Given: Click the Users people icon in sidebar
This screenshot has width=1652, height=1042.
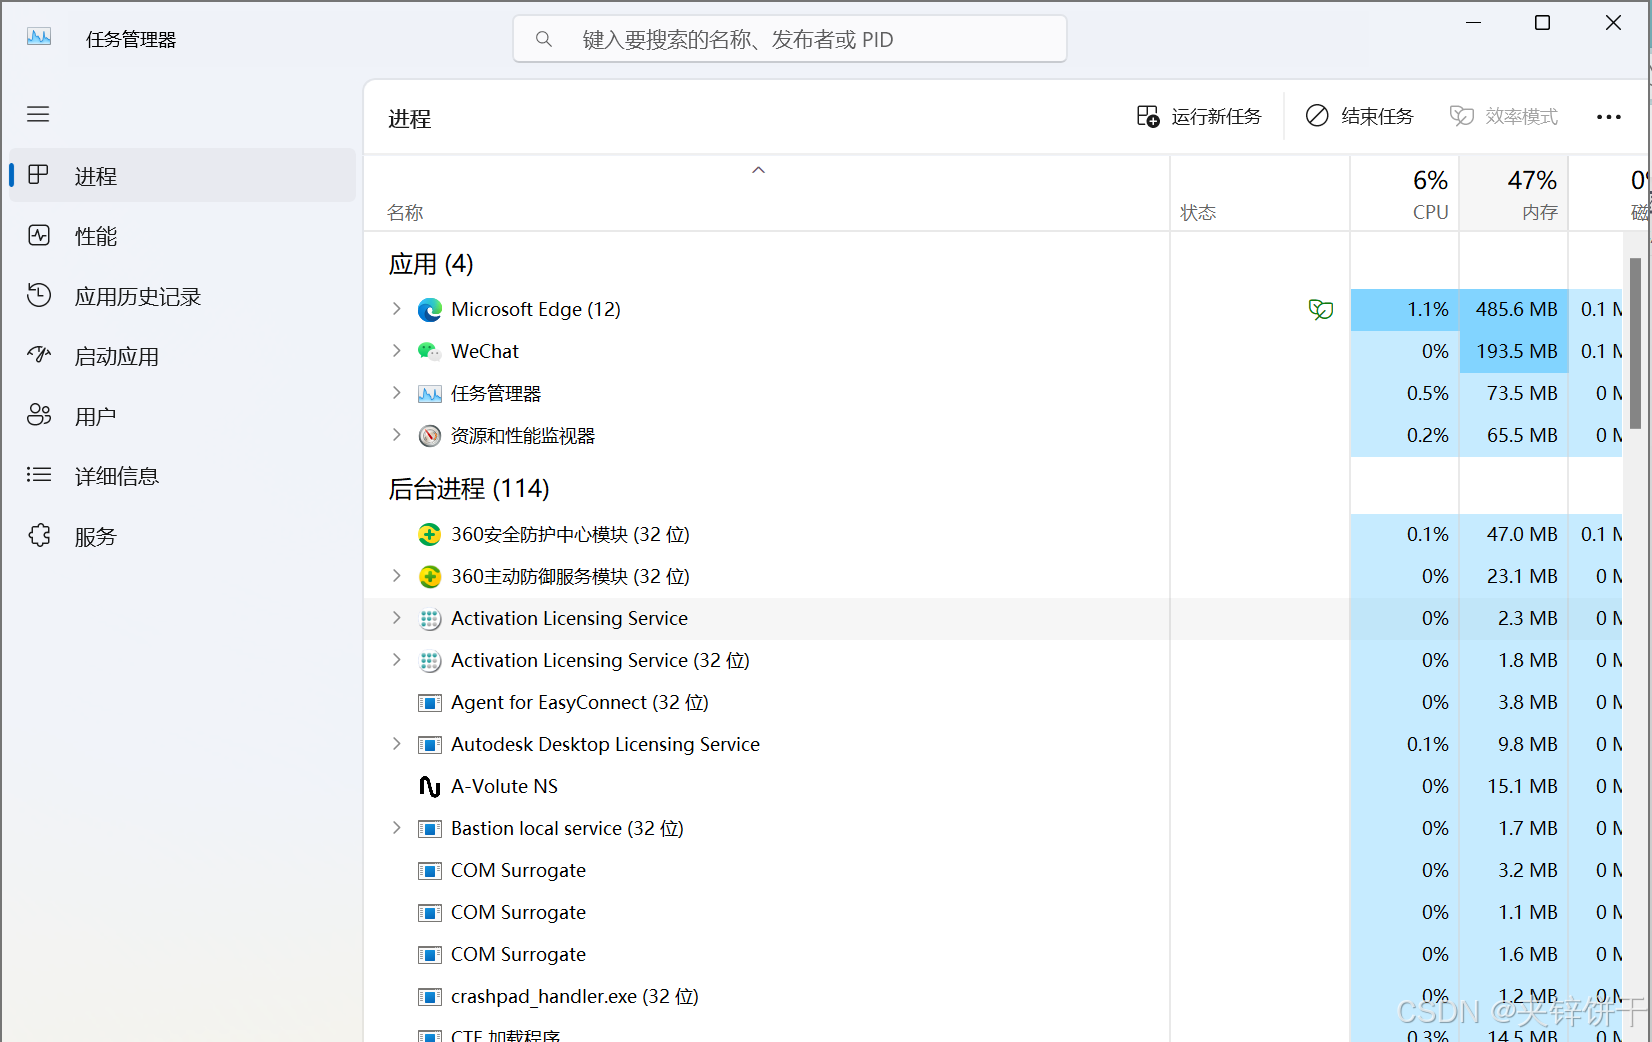Looking at the screenshot, I should [39, 415].
